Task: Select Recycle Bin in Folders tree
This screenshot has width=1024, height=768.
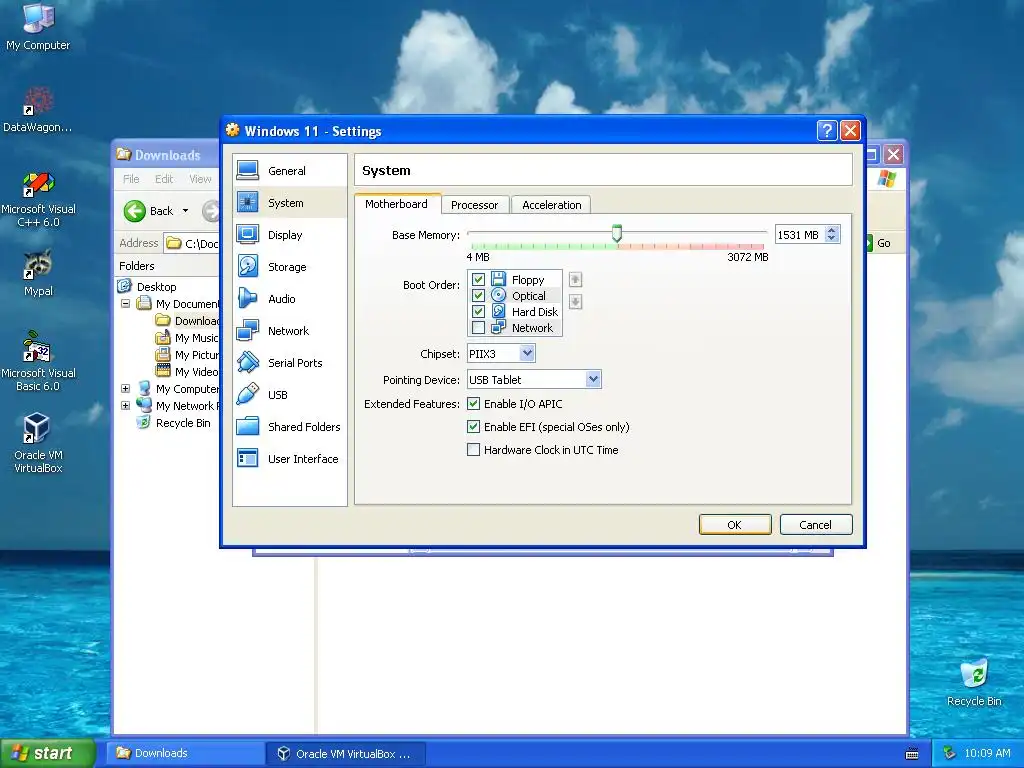Action: pyautogui.click(x=183, y=423)
